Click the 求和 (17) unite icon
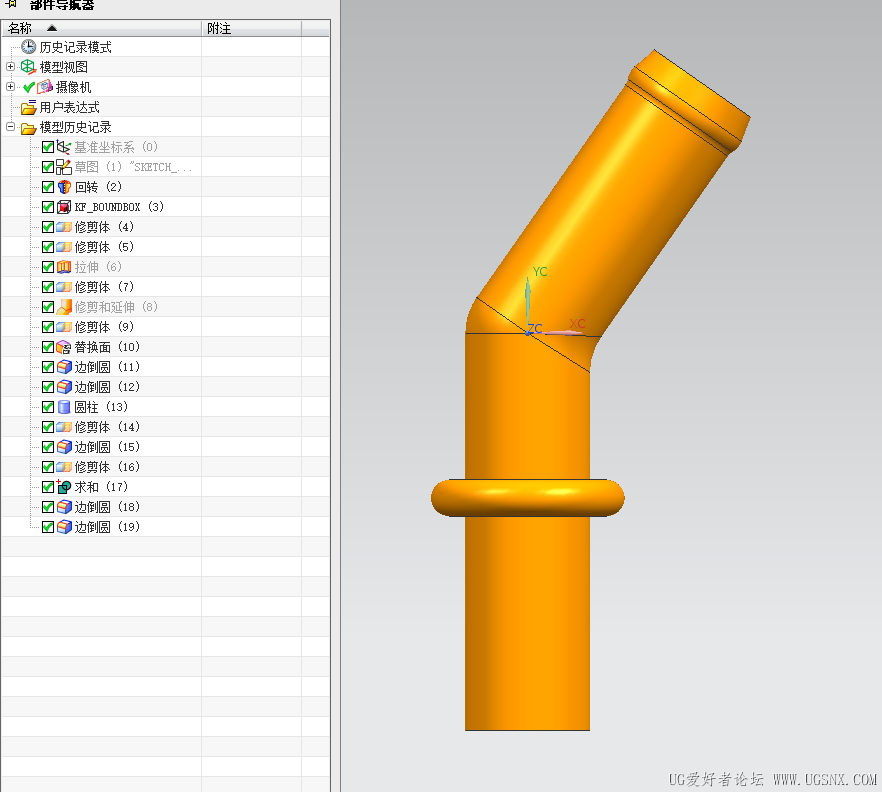 point(64,487)
